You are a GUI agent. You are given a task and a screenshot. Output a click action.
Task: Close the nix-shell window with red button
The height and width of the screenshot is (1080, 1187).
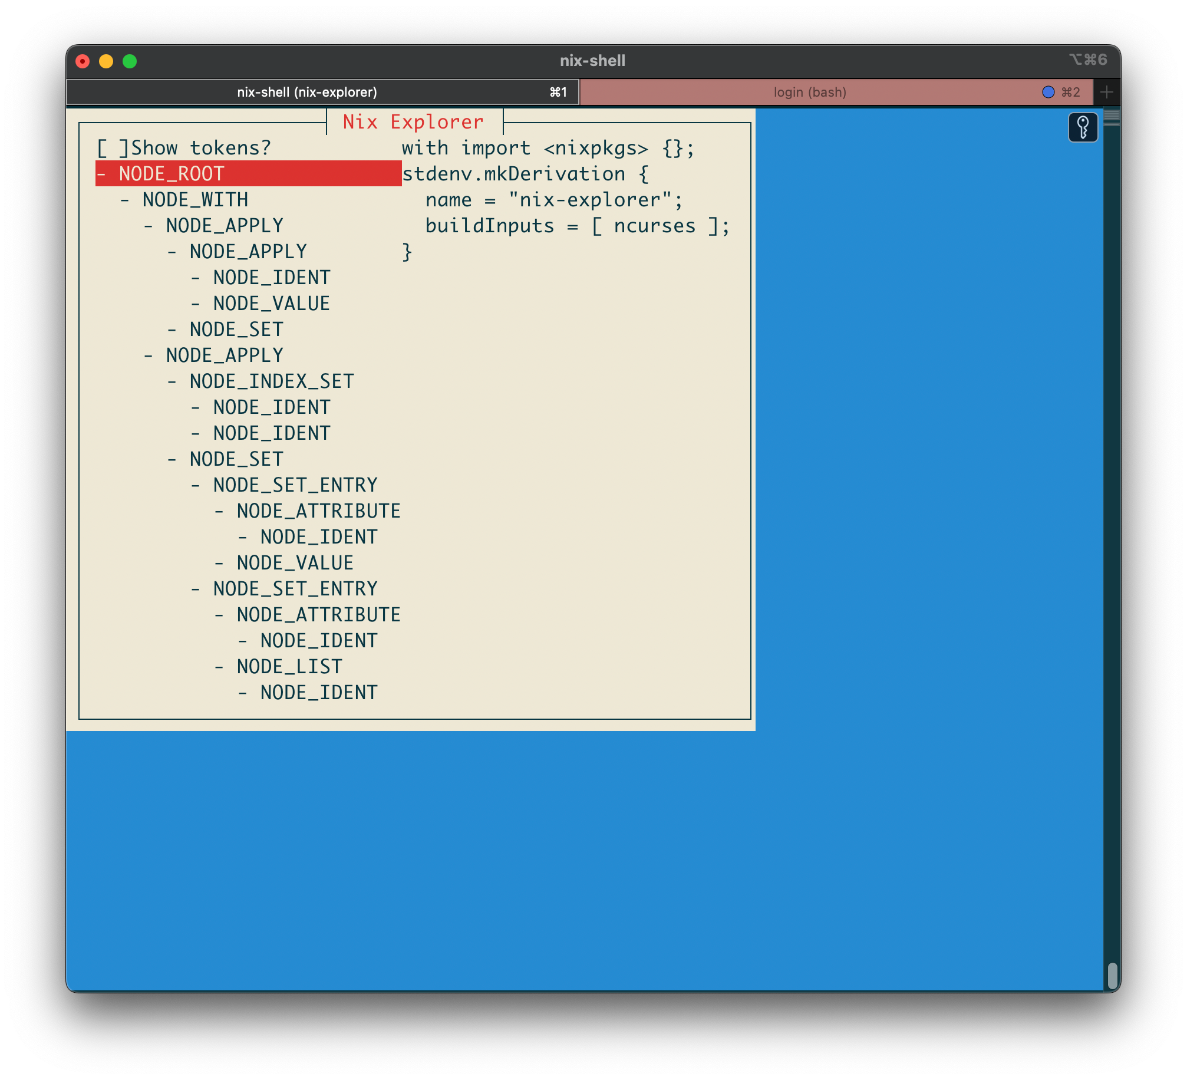[x=83, y=61]
